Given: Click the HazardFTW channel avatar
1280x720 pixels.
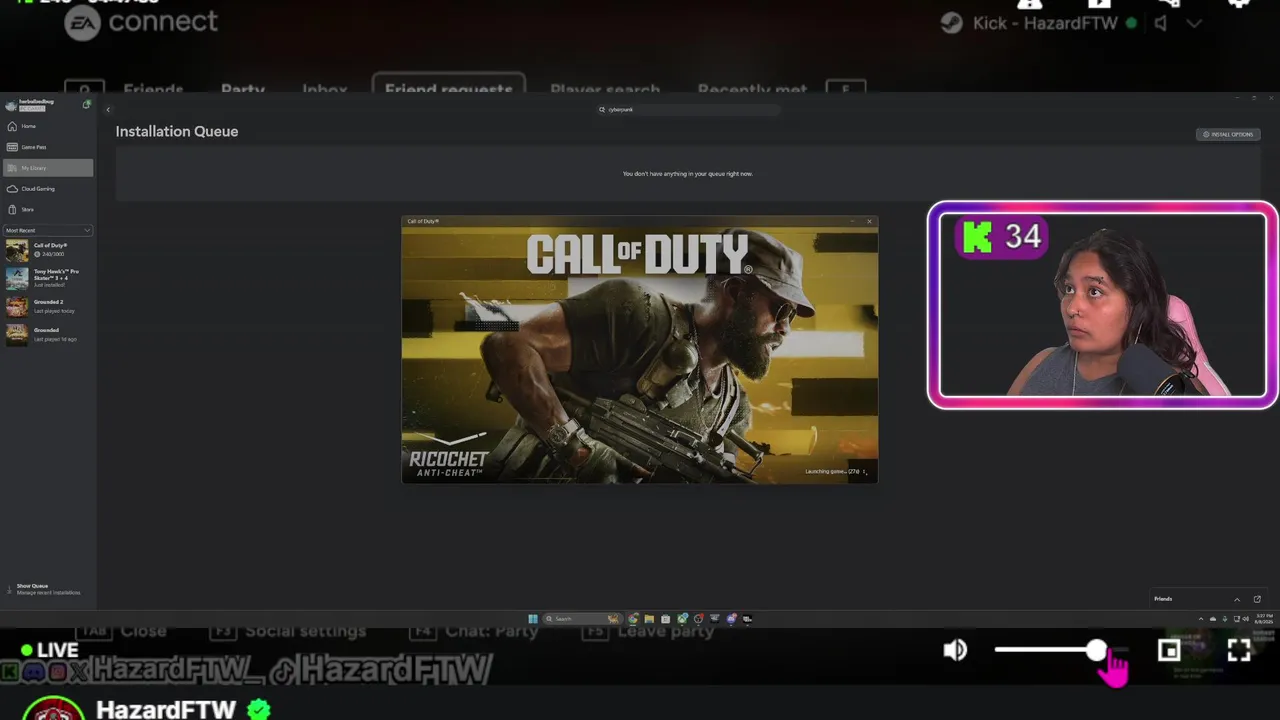Looking at the screenshot, I should [53, 708].
